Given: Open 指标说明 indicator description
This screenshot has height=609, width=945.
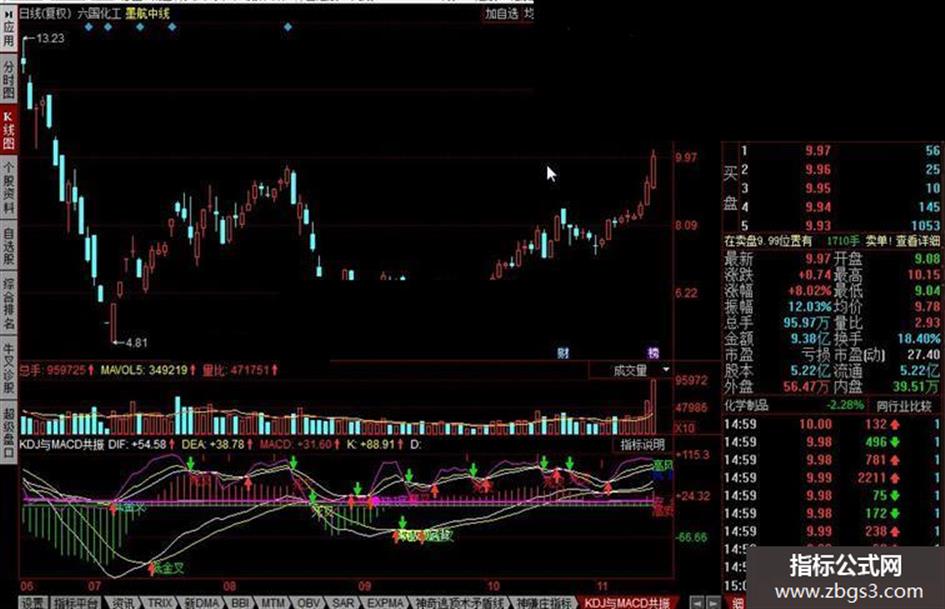Looking at the screenshot, I should [x=642, y=445].
